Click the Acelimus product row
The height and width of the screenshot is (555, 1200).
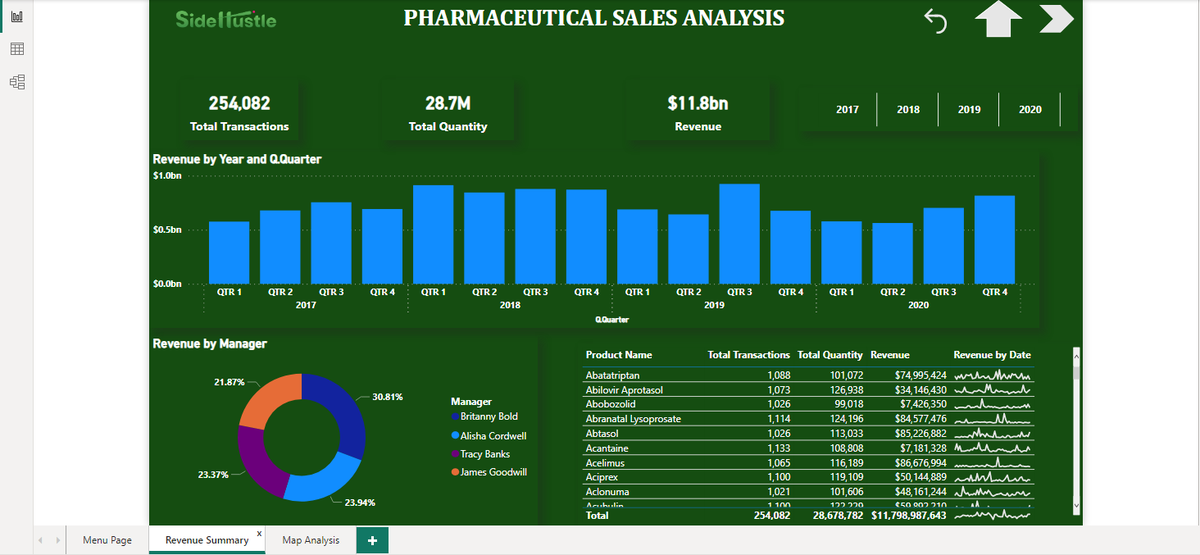tap(810, 464)
